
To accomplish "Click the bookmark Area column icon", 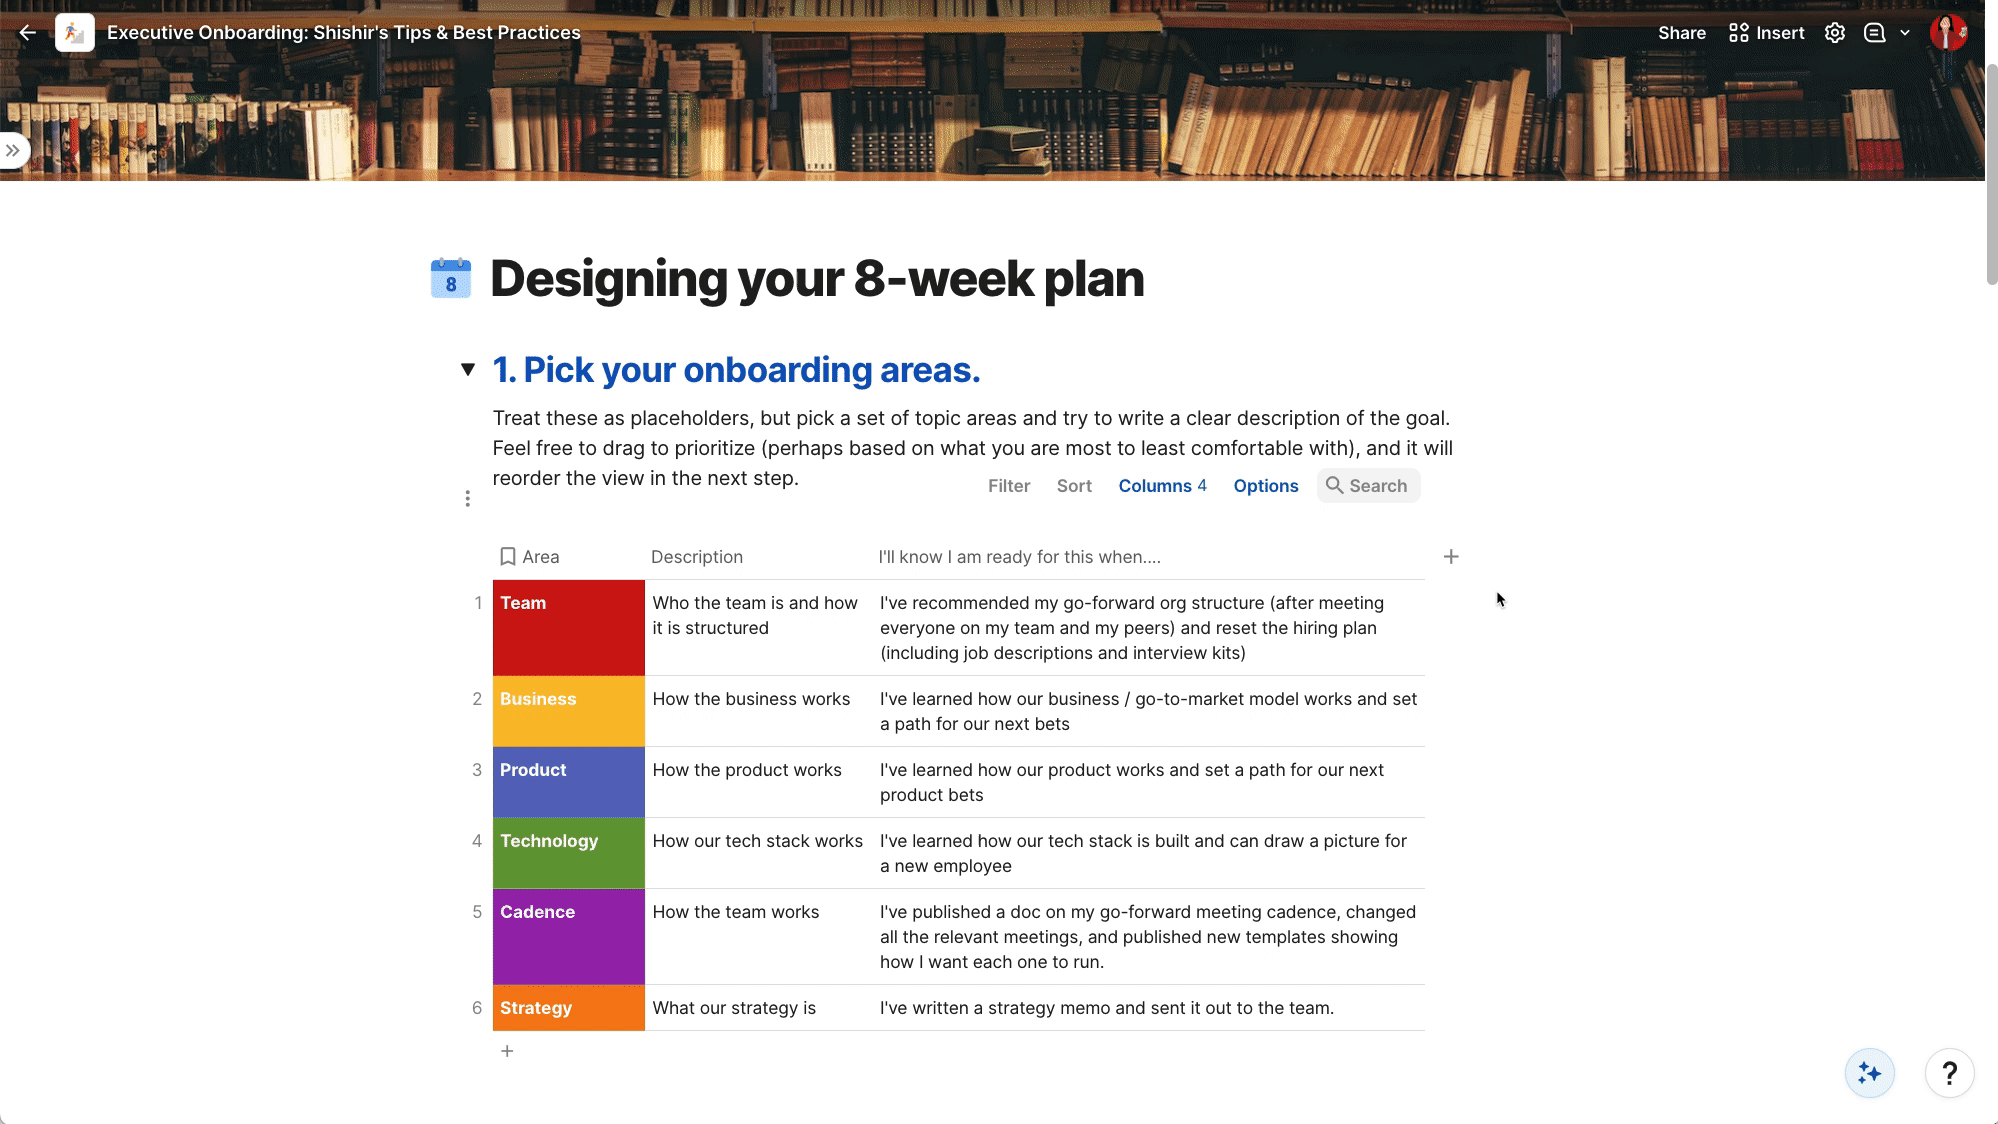I will click(x=506, y=556).
